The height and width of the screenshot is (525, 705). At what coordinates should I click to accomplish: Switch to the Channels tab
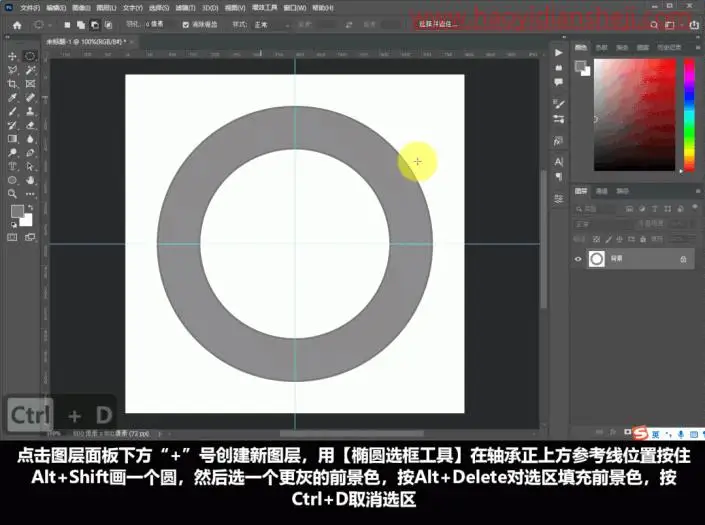[x=602, y=191]
